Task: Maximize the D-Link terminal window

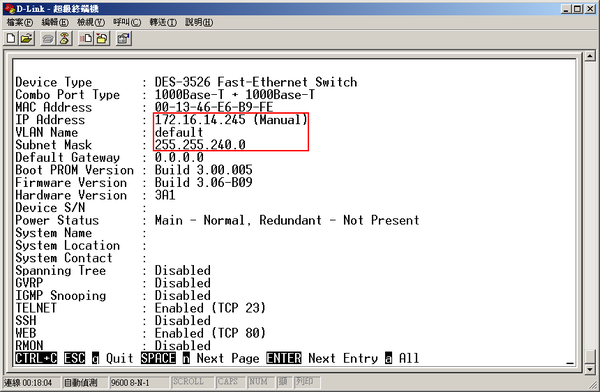Action: (x=577, y=8)
